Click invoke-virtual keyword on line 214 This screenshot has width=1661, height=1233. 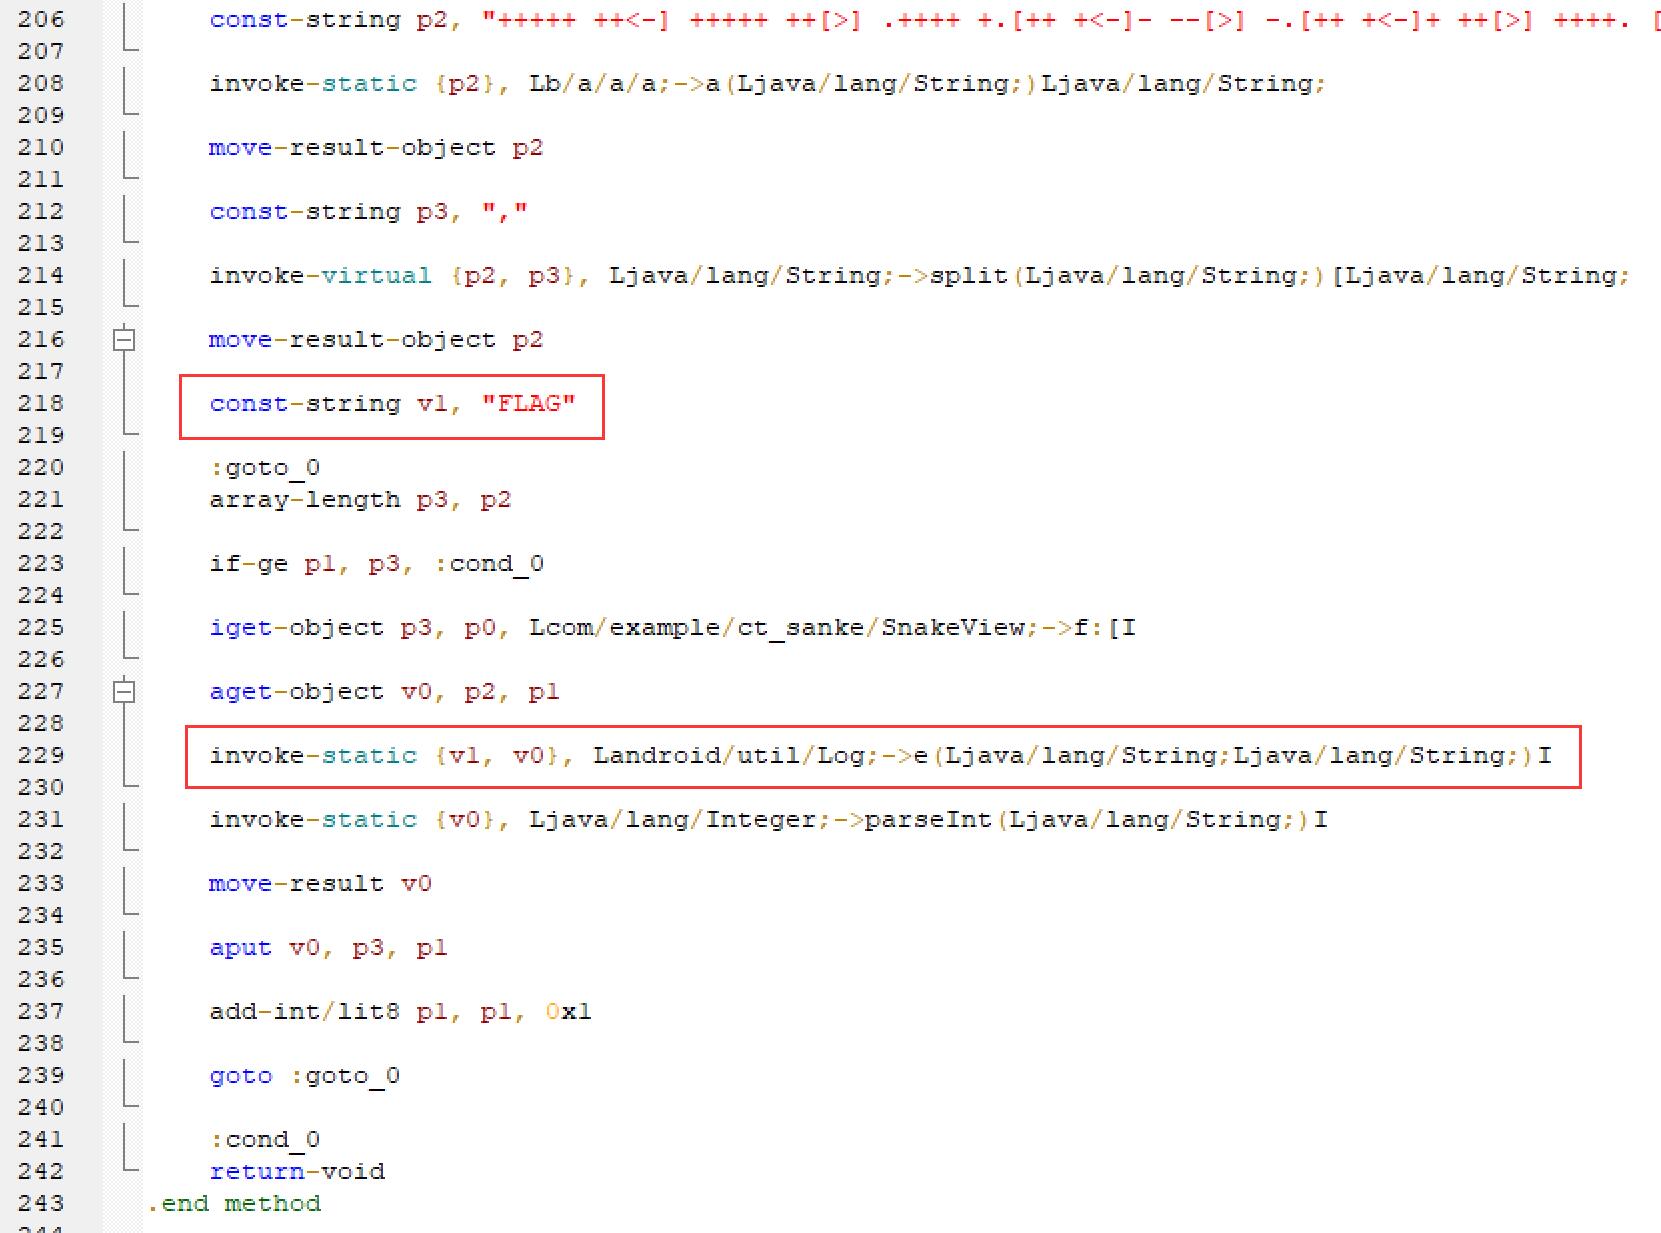point(321,276)
